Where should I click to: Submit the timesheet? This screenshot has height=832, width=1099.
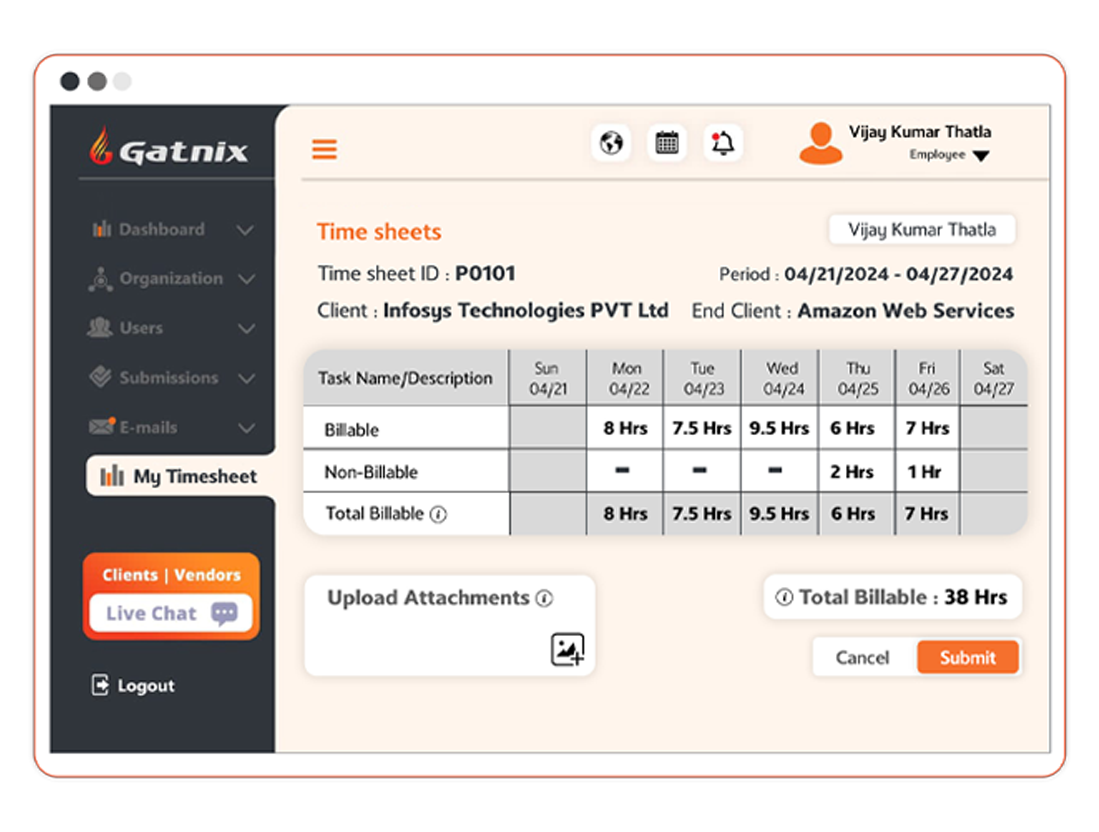click(x=967, y=657)
